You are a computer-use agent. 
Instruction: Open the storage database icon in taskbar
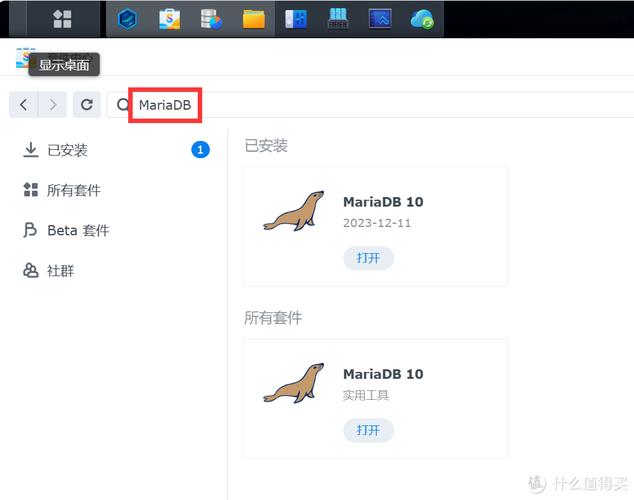tap(211, 19)
